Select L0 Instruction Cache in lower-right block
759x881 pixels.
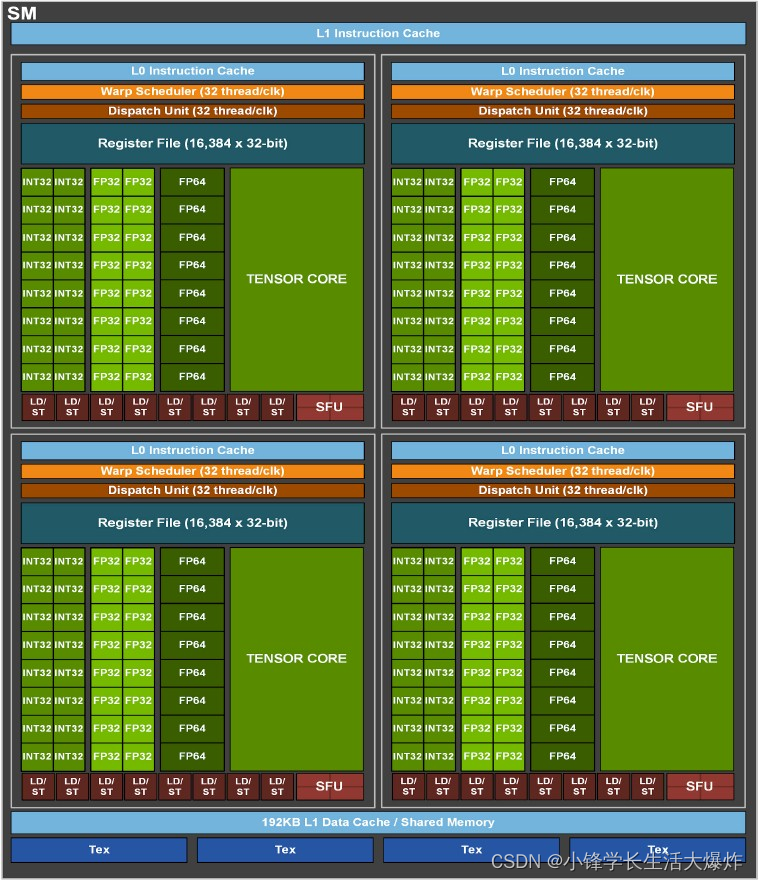click(x=563, y=451)
